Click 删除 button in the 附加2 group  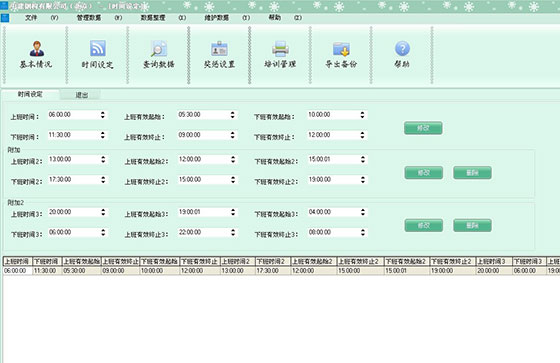tap(472, 225)
